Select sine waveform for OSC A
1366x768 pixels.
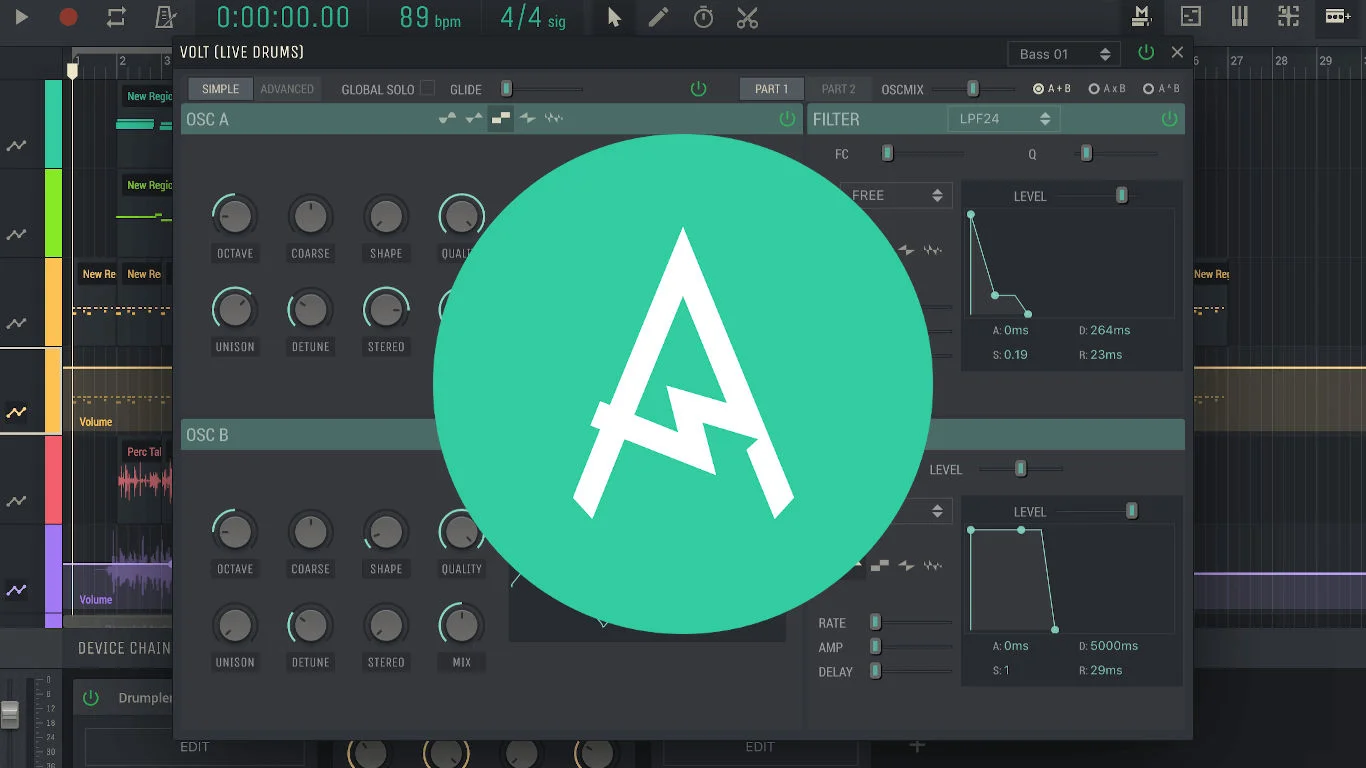click(448, 119)
